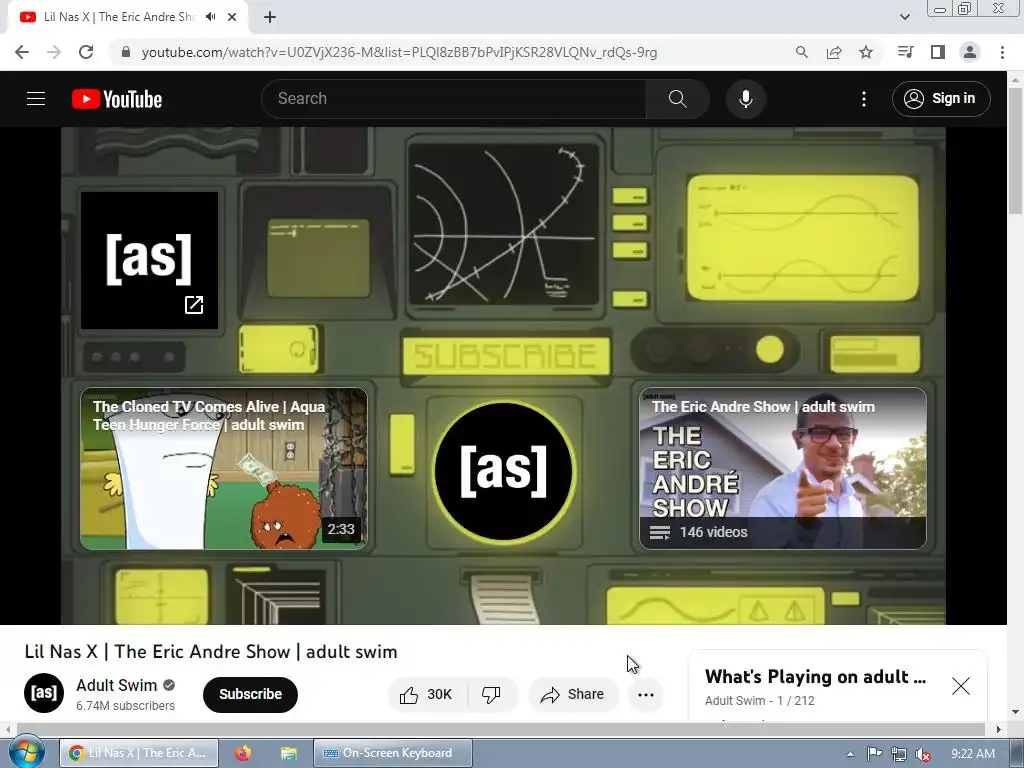The height and width of the screenshot is (768, 1024).
Task: Toggle the Chrome side panel icon
Action: pyautogui.click(x=937, y=52)
